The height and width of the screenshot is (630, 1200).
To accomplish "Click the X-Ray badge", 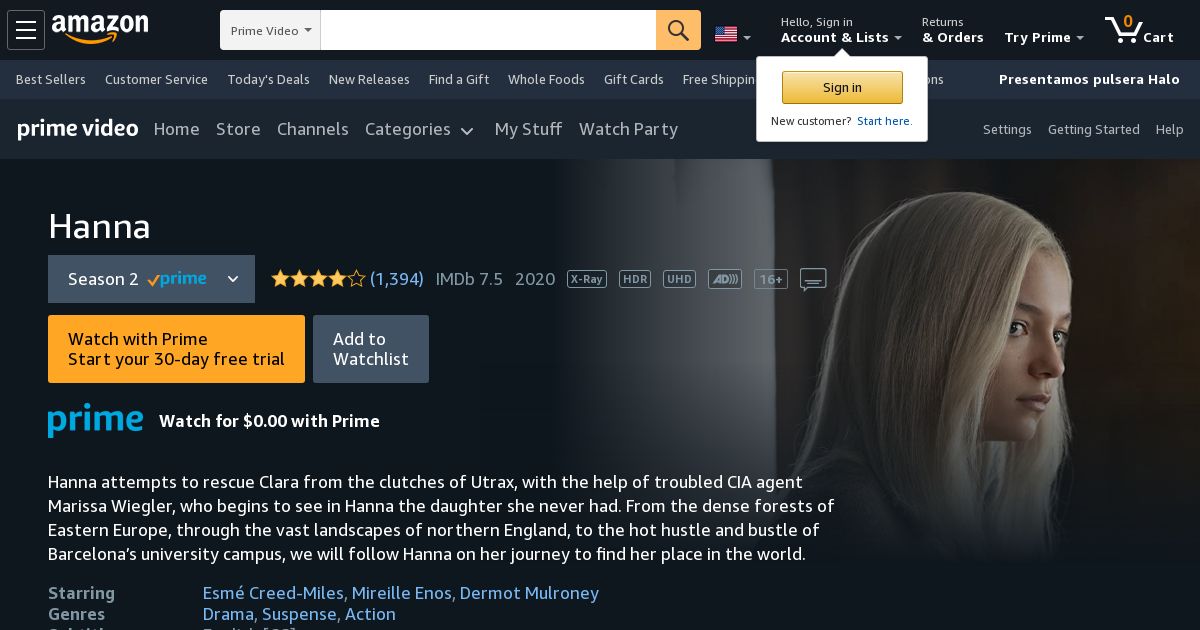I will point(587,279).
